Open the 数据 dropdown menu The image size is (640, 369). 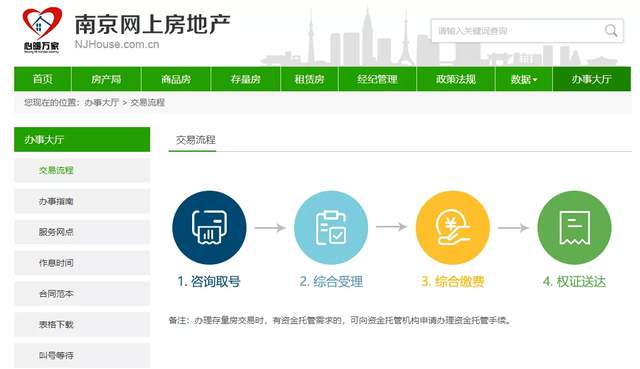coord(524,79)
